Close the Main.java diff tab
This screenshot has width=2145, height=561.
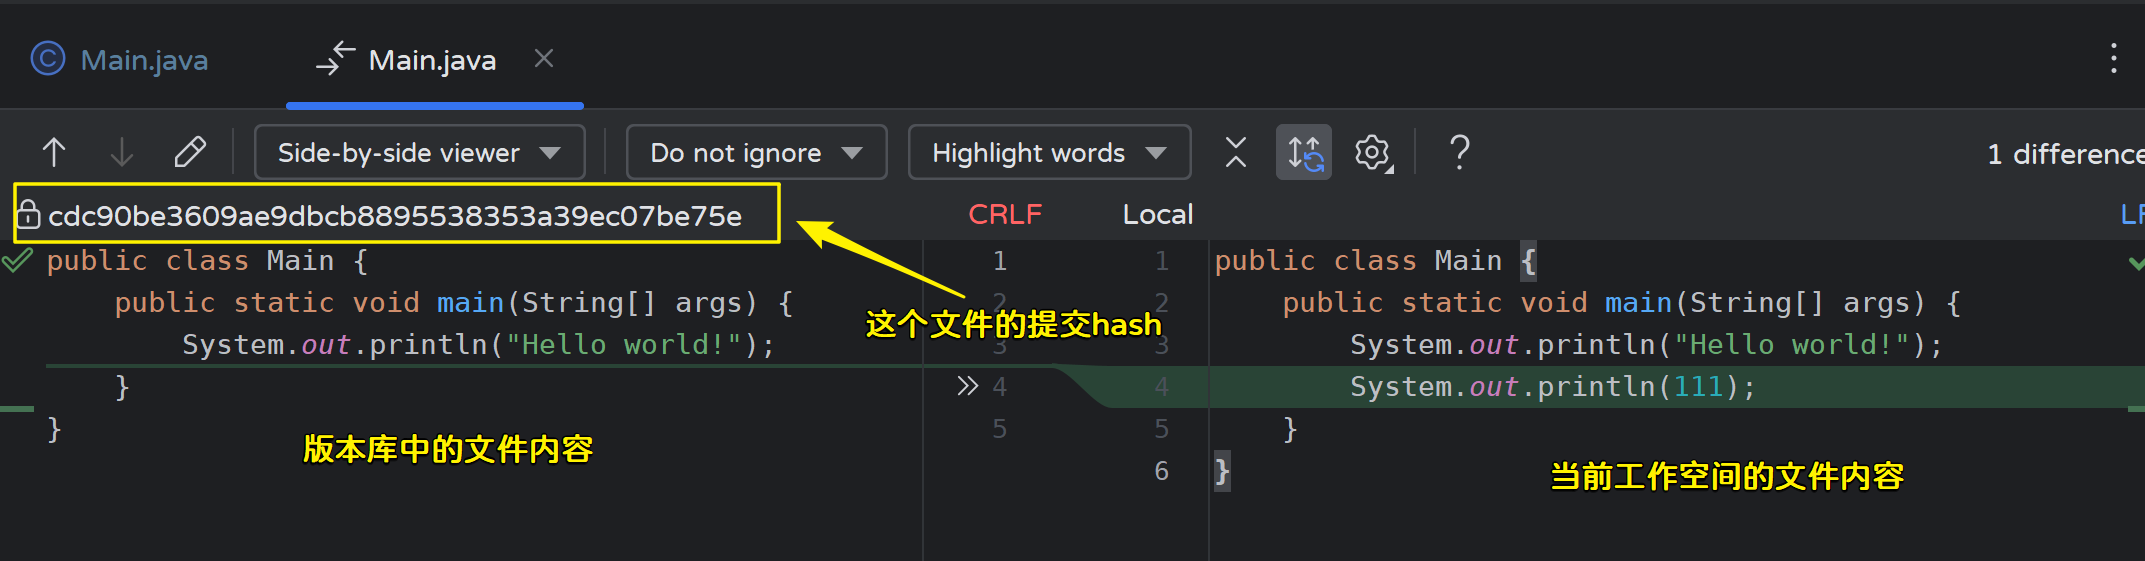(544, 59)
